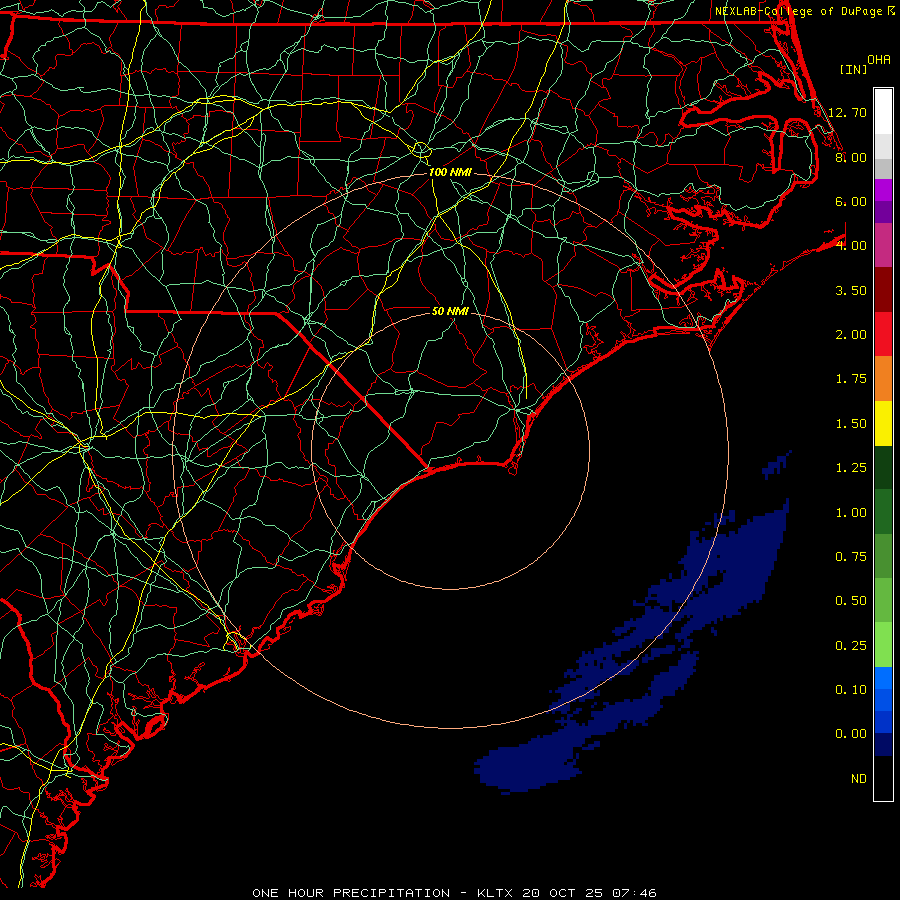Select the white legend color swatch

point(883,111)
